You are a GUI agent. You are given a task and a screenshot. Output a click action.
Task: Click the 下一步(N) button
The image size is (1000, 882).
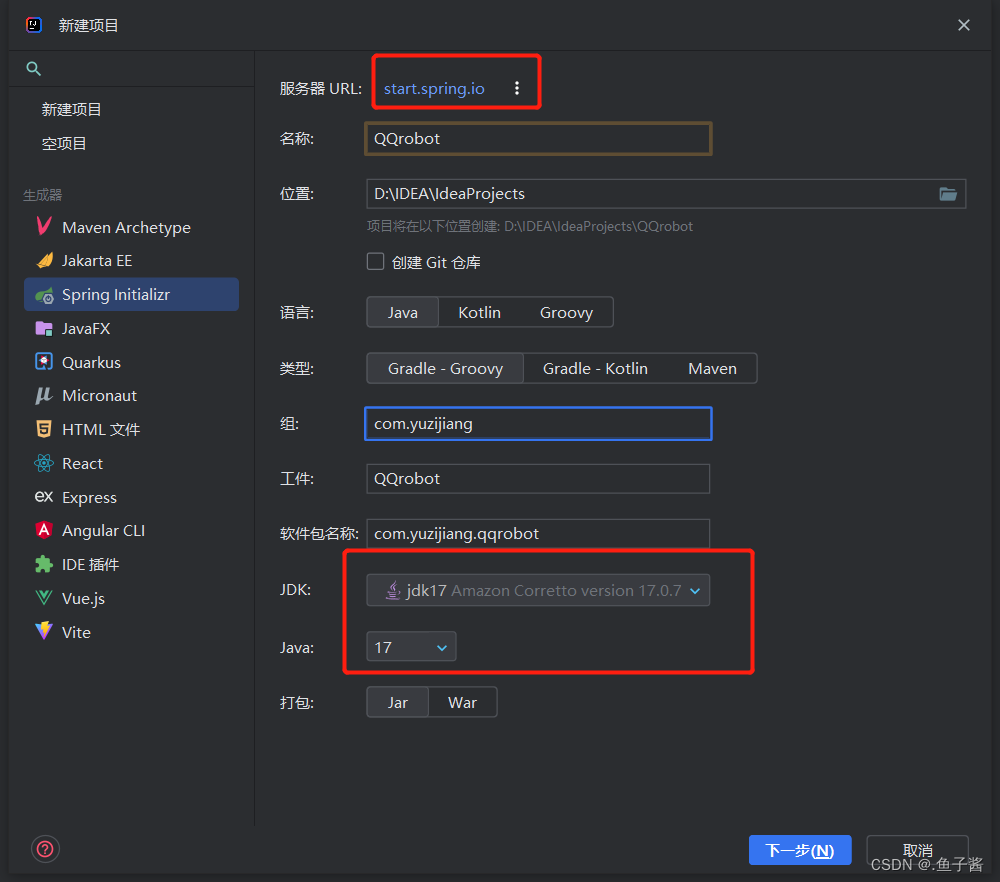800,850
